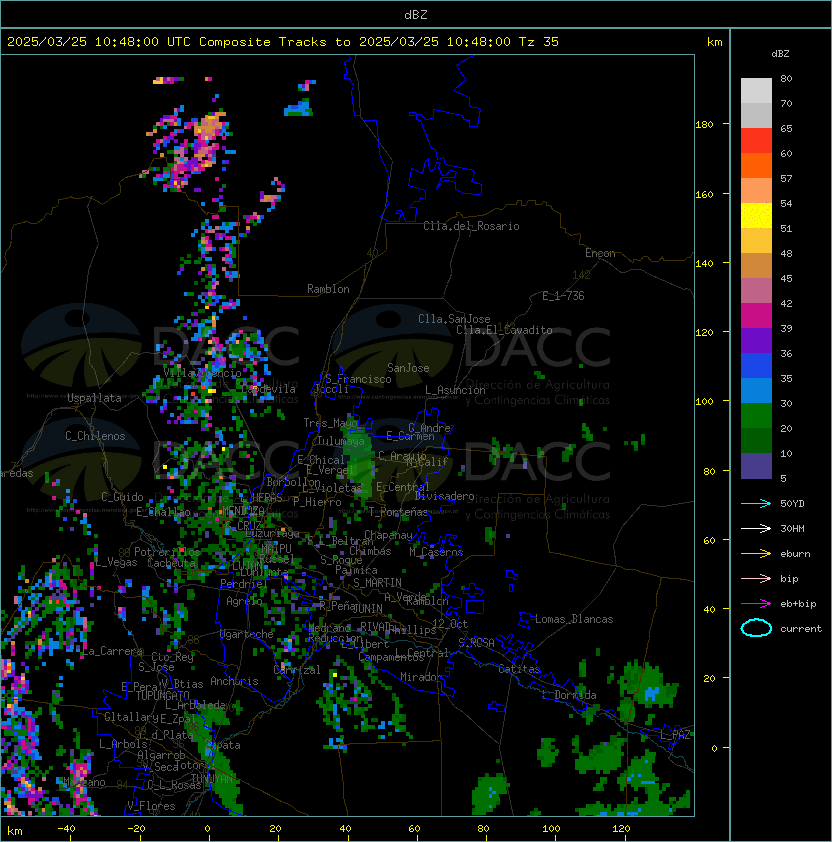Click the royal blue 36 dBZ swatch
The width and height of the screenshot is (832, 842).
[x=756, y=366]
